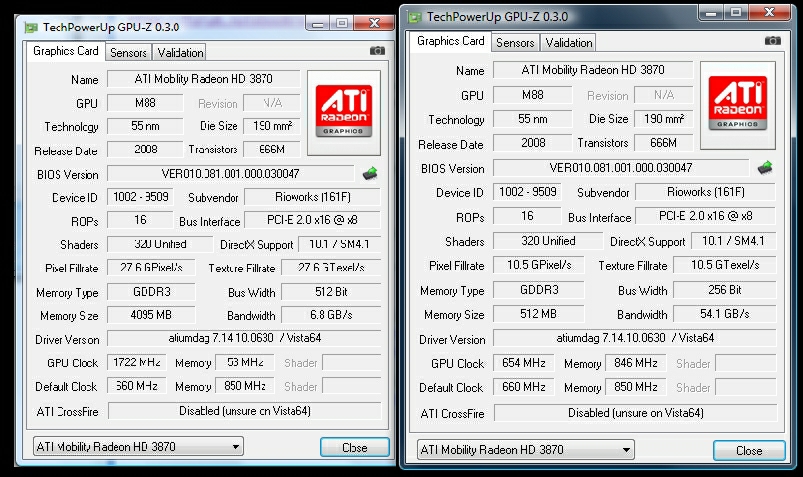Click BIOS save chip icon in right window
This screenshot has height=477, width=803.
coord(765,167)
